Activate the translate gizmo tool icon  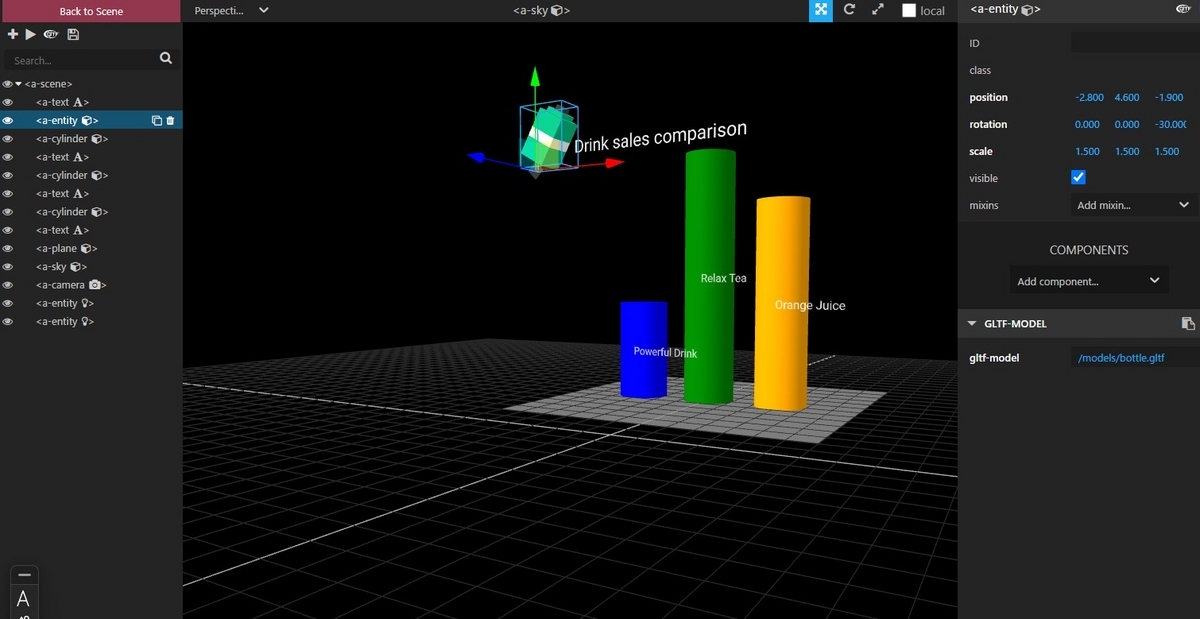click(820, 10)
